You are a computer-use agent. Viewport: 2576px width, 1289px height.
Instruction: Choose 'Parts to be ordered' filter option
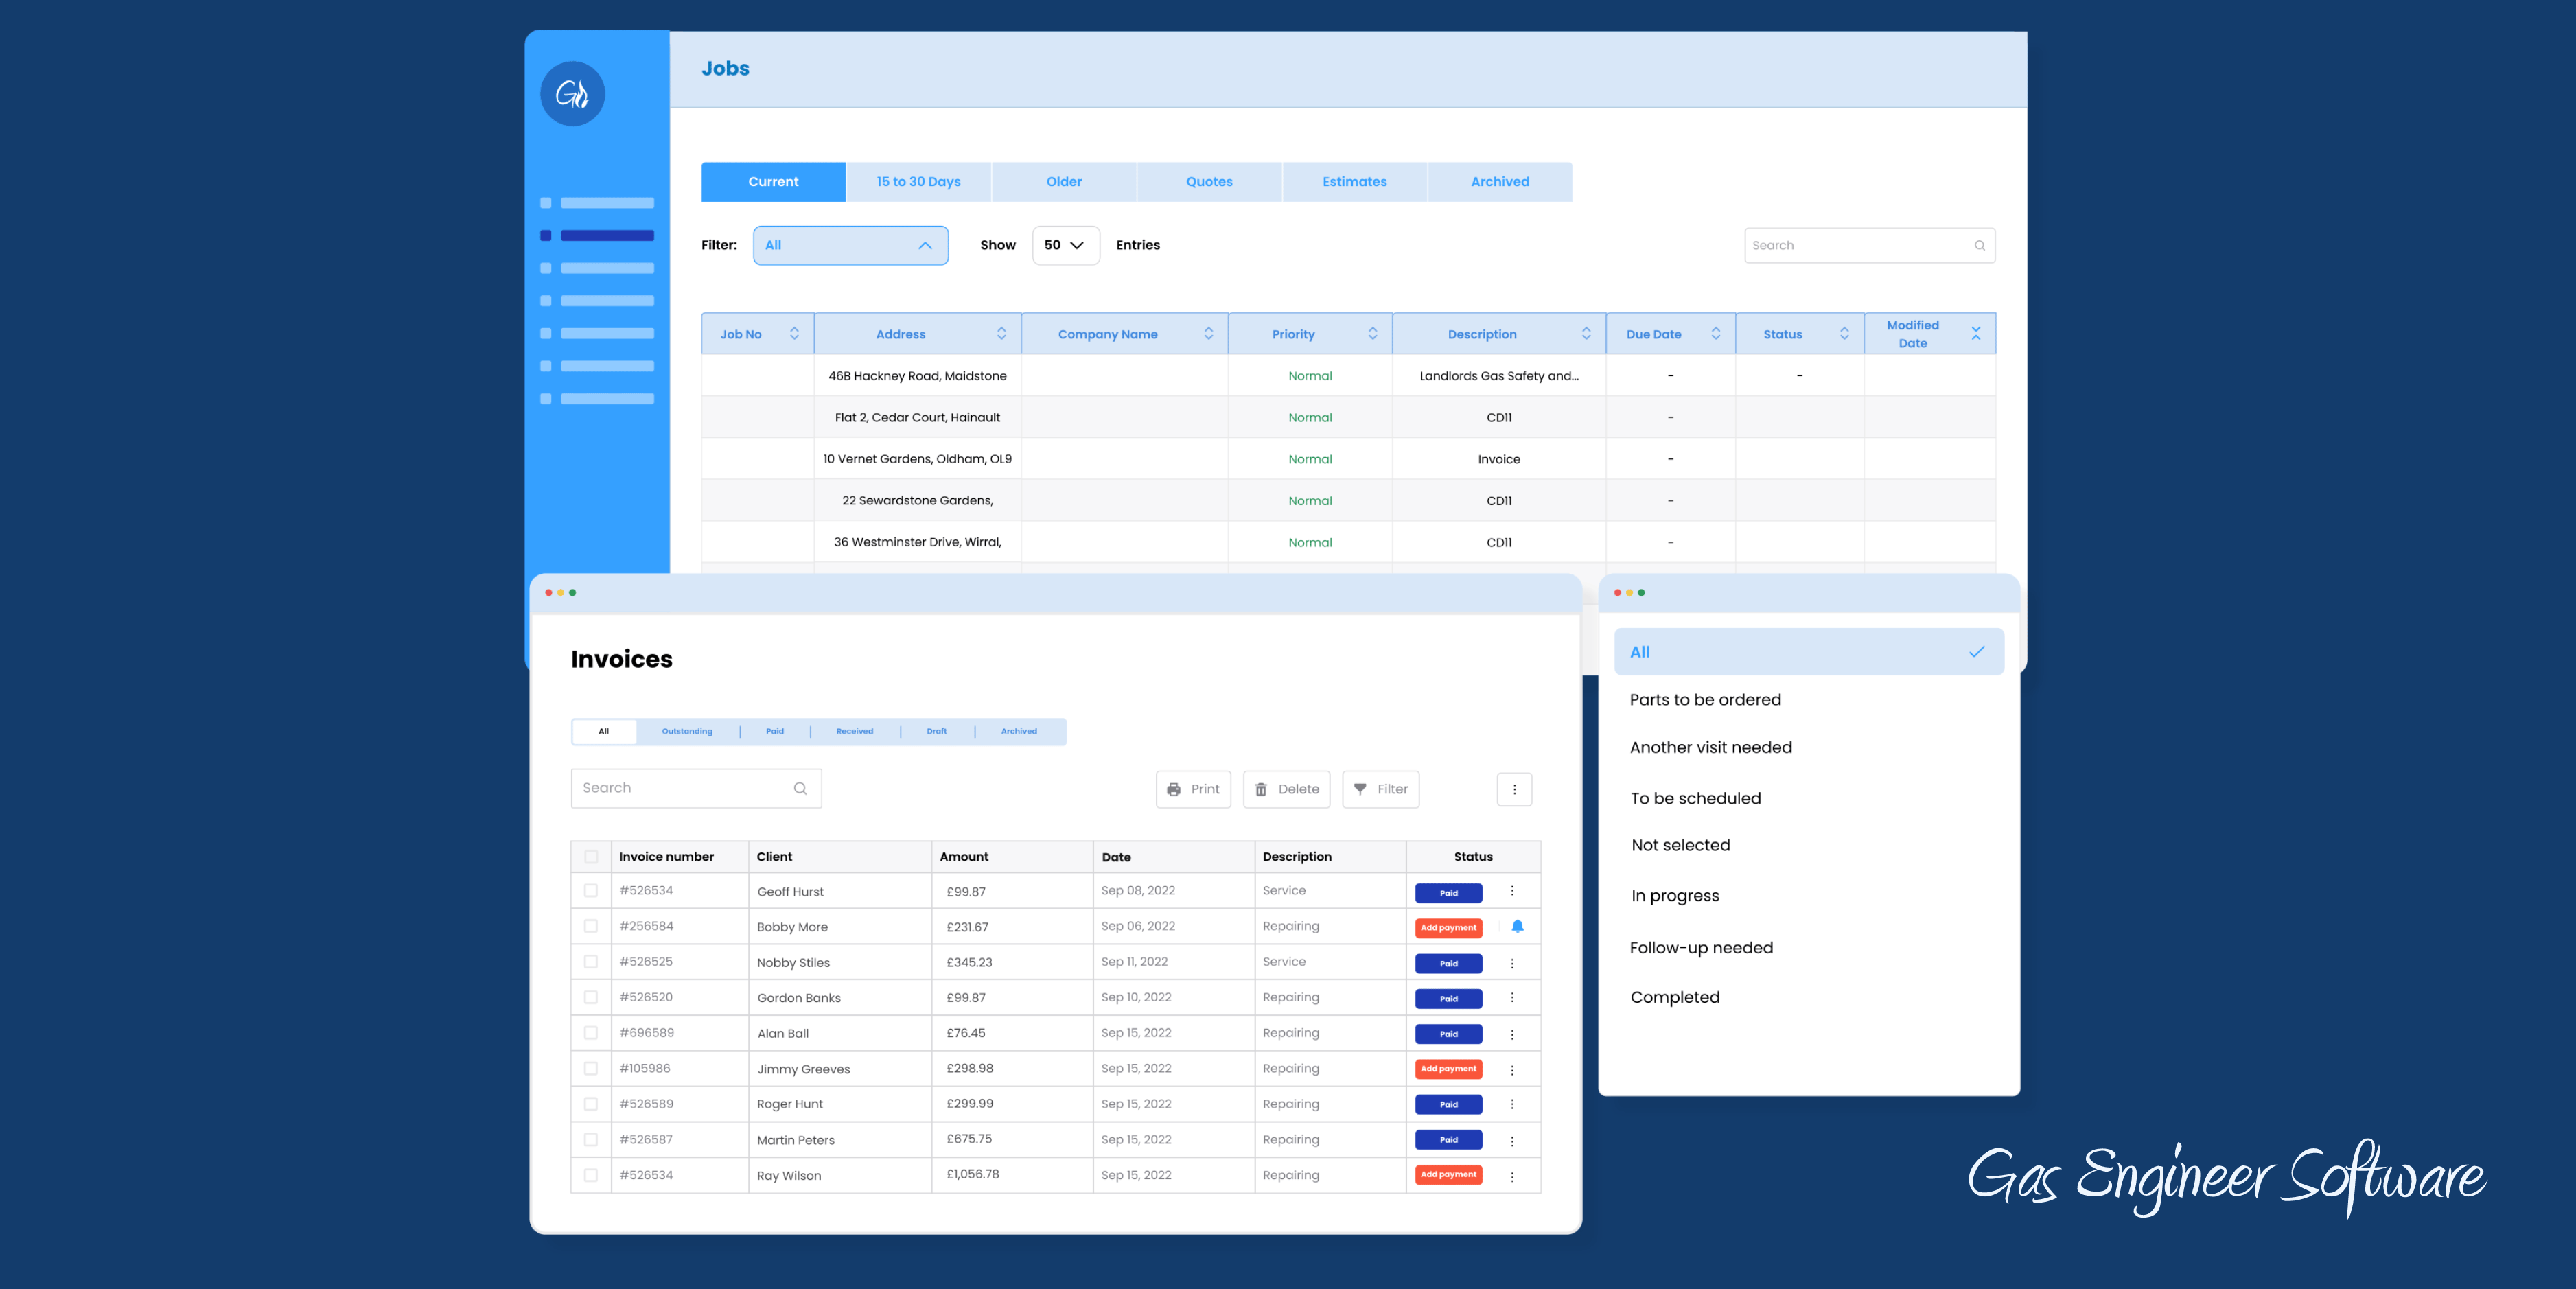pos(1705,700)
